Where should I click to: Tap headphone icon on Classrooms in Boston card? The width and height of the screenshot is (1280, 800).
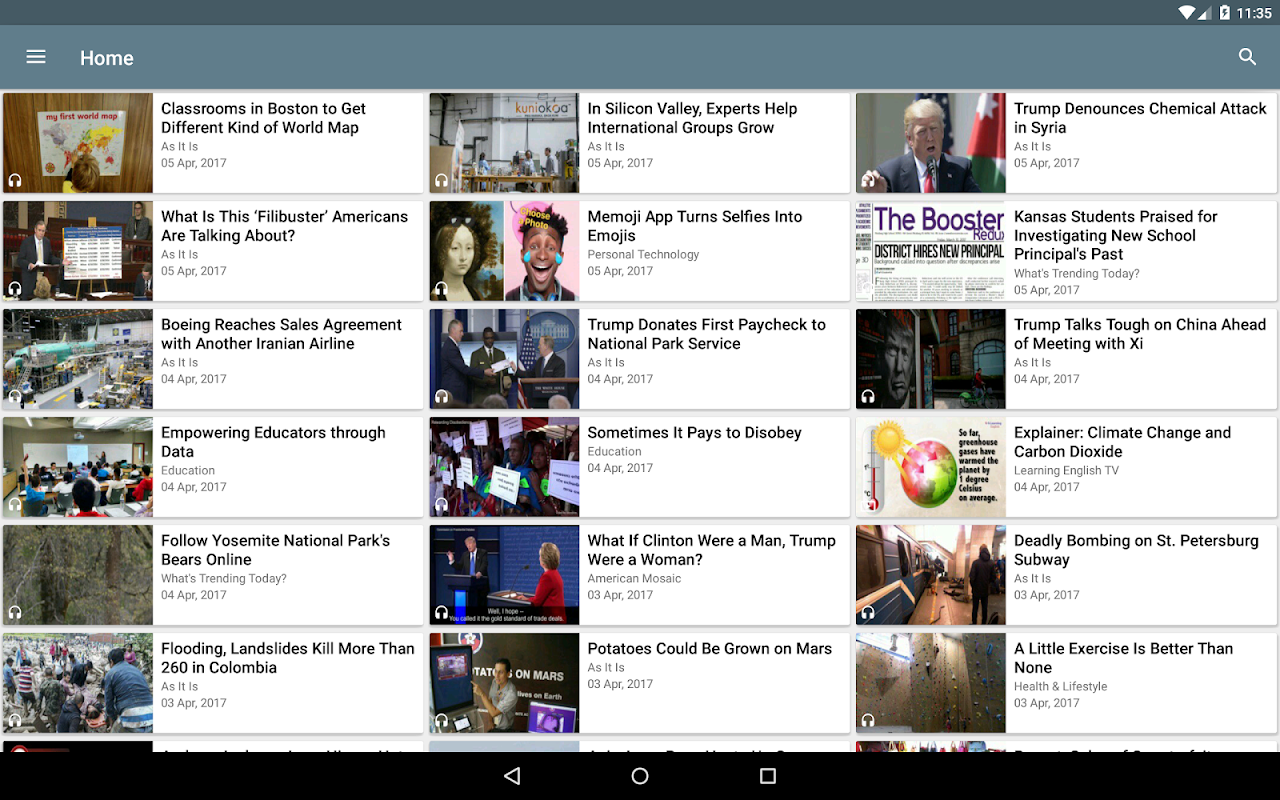pyautogui.click(x=15, y=181)
